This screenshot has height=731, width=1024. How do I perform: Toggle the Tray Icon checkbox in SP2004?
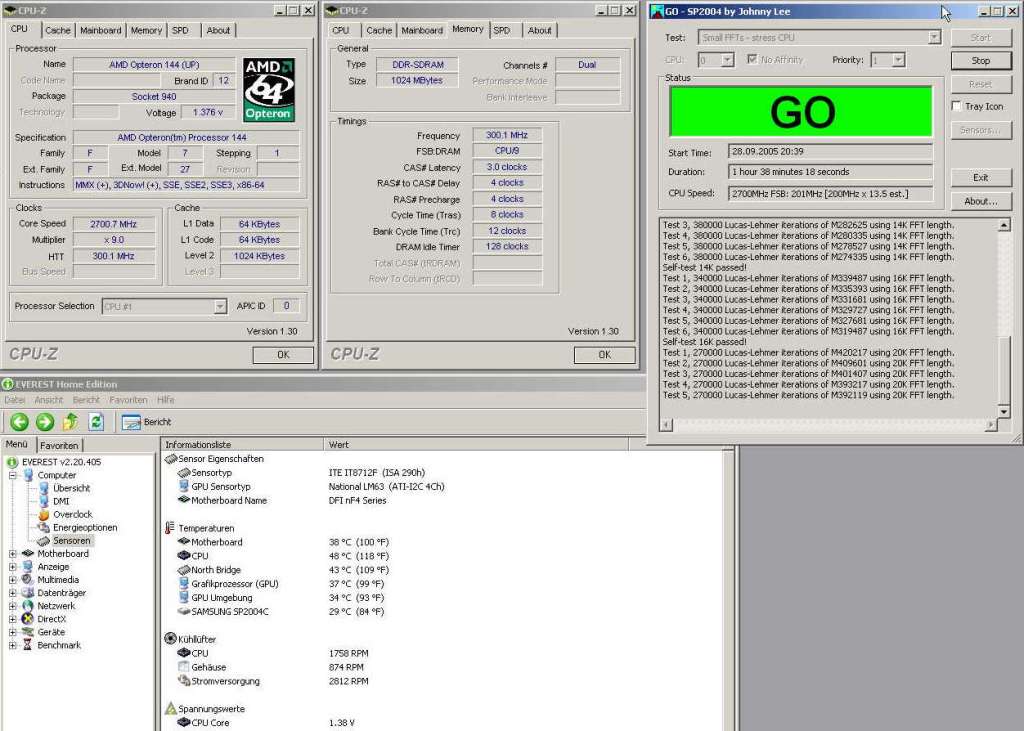pos(956,106)
